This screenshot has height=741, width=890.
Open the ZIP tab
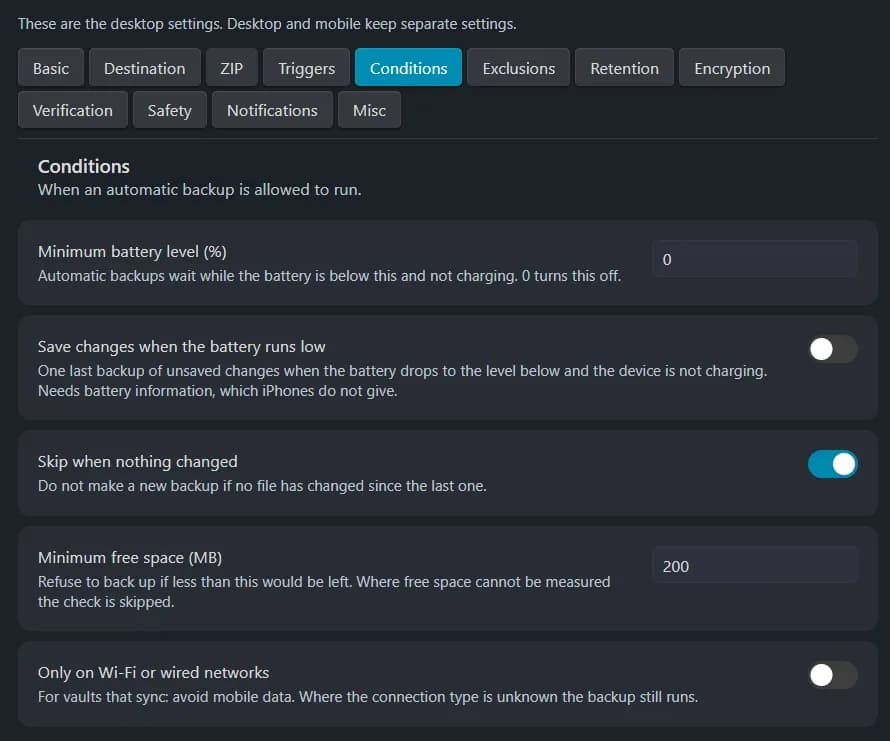[232, 68]
